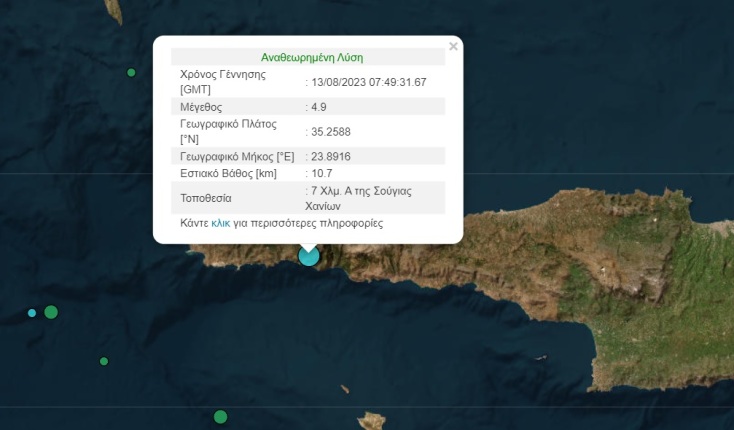Click the magnitude value 4.9

click(319, 107)
